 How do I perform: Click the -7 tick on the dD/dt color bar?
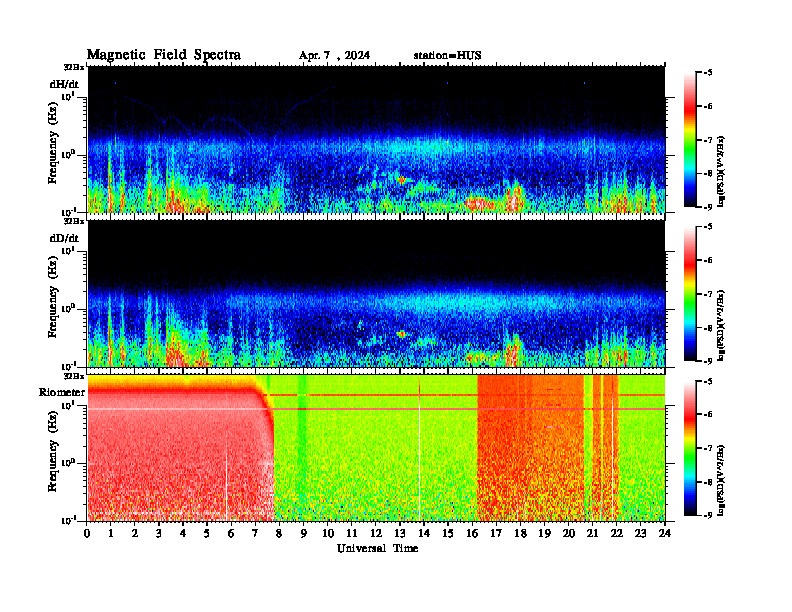click(x=707, y=294)
